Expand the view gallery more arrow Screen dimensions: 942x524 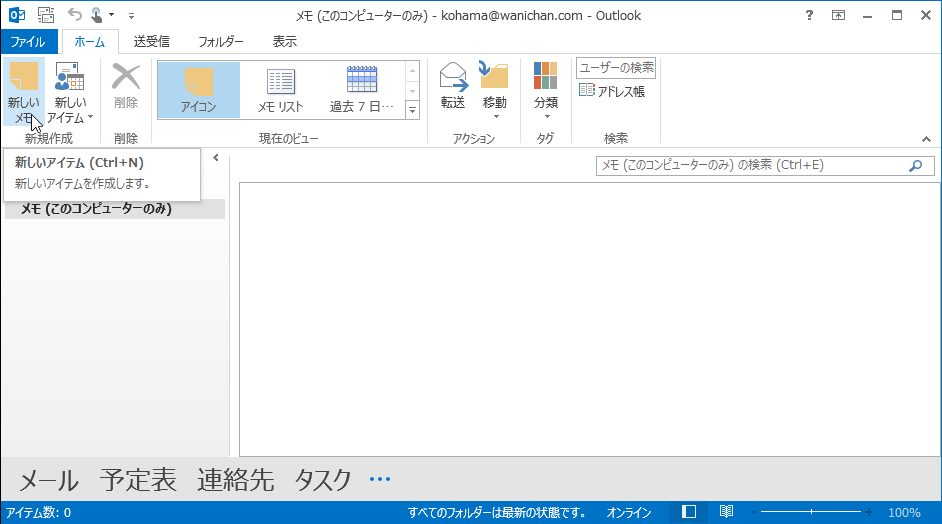click(x=412, y=111)
